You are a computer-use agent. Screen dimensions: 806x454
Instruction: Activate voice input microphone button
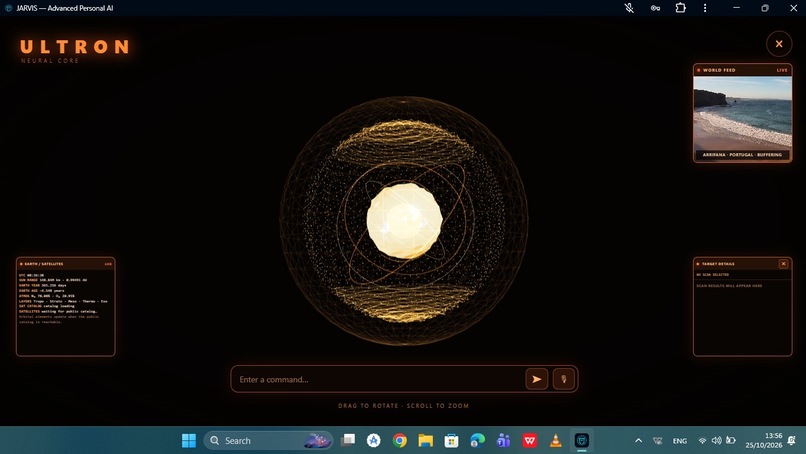click(x=564, y=379)
